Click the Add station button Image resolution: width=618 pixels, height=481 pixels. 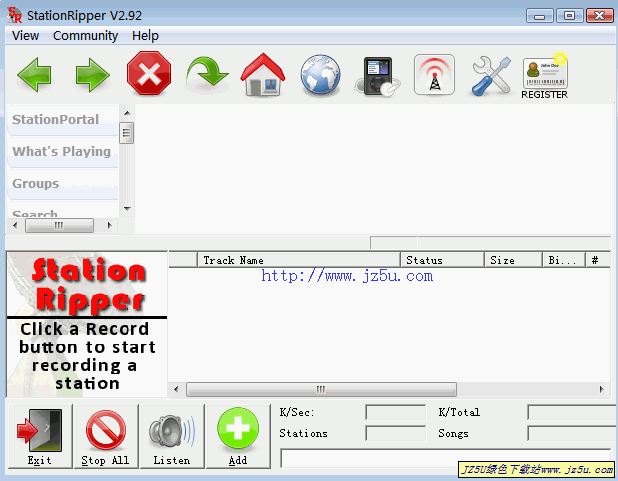coord(238,436)
